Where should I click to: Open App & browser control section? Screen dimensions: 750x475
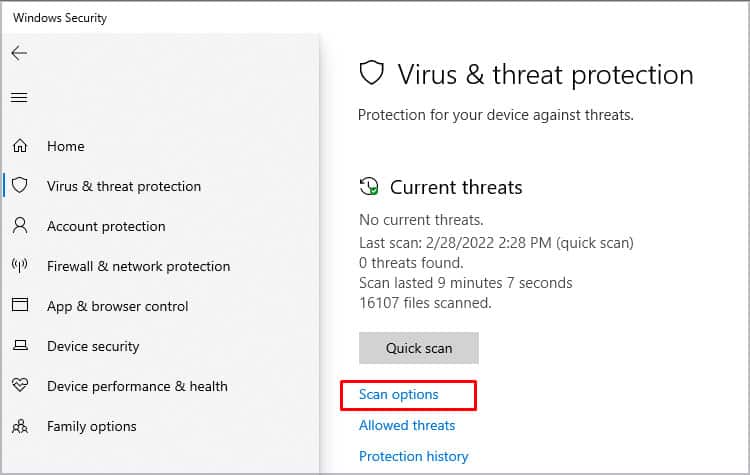point(117,306)
